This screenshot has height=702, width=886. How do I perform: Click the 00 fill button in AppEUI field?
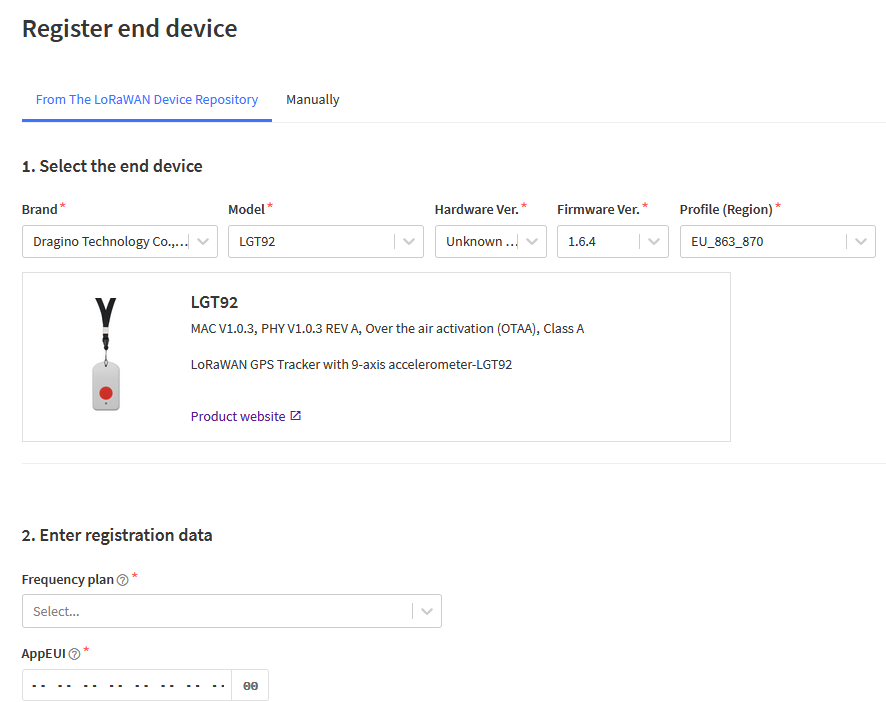(x=250, y=686)
